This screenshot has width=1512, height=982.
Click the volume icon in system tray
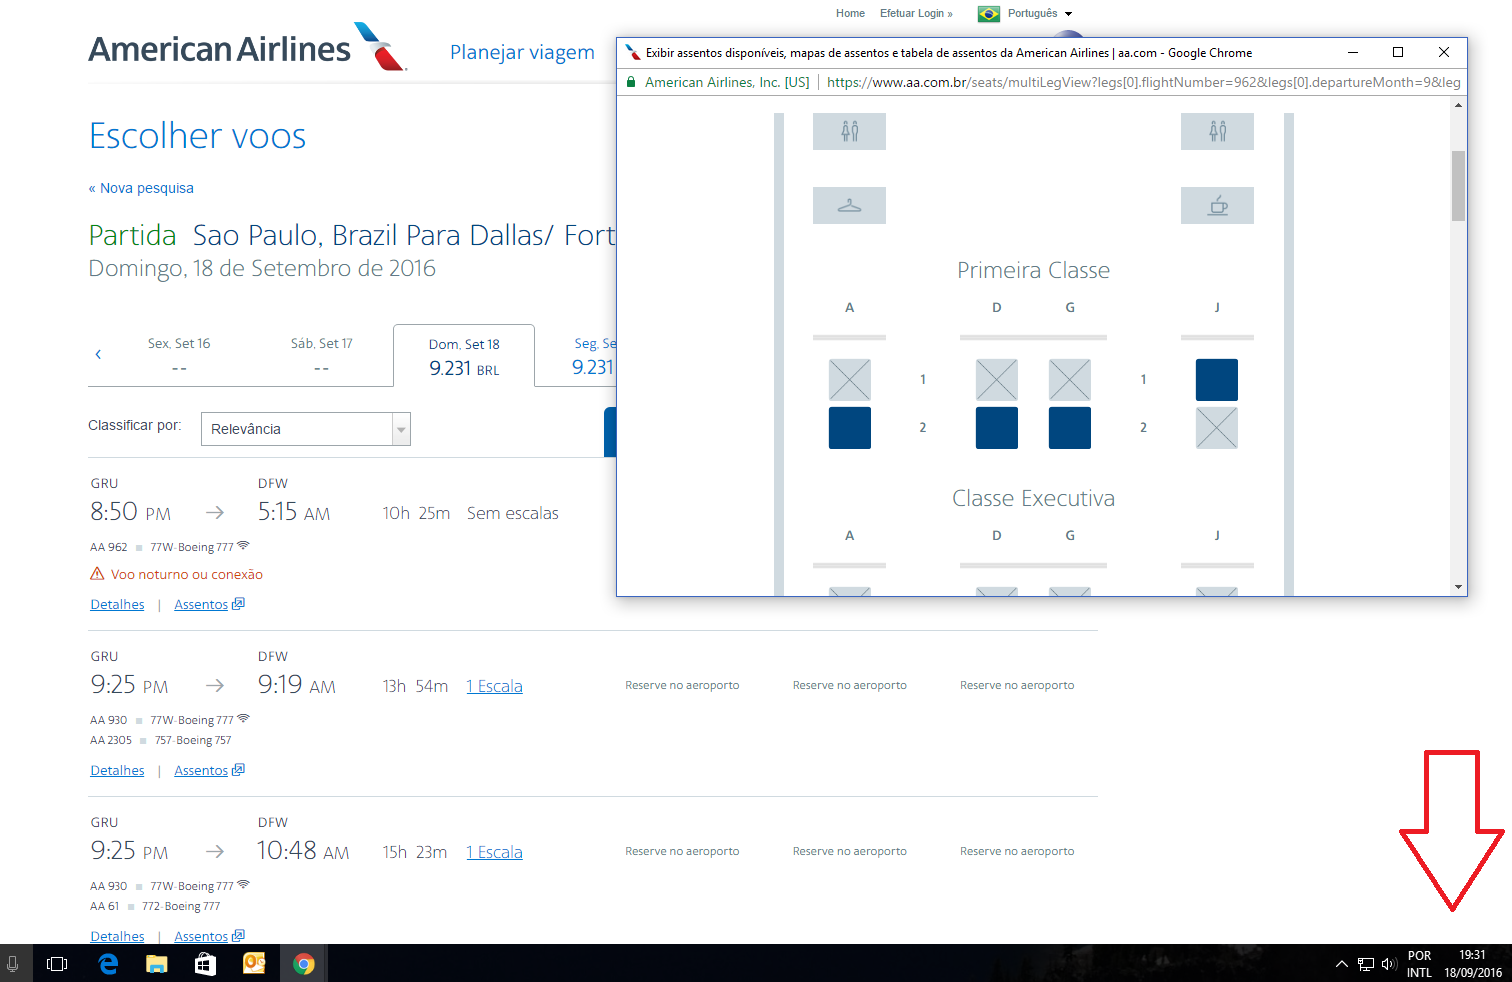click(1388, 964)
